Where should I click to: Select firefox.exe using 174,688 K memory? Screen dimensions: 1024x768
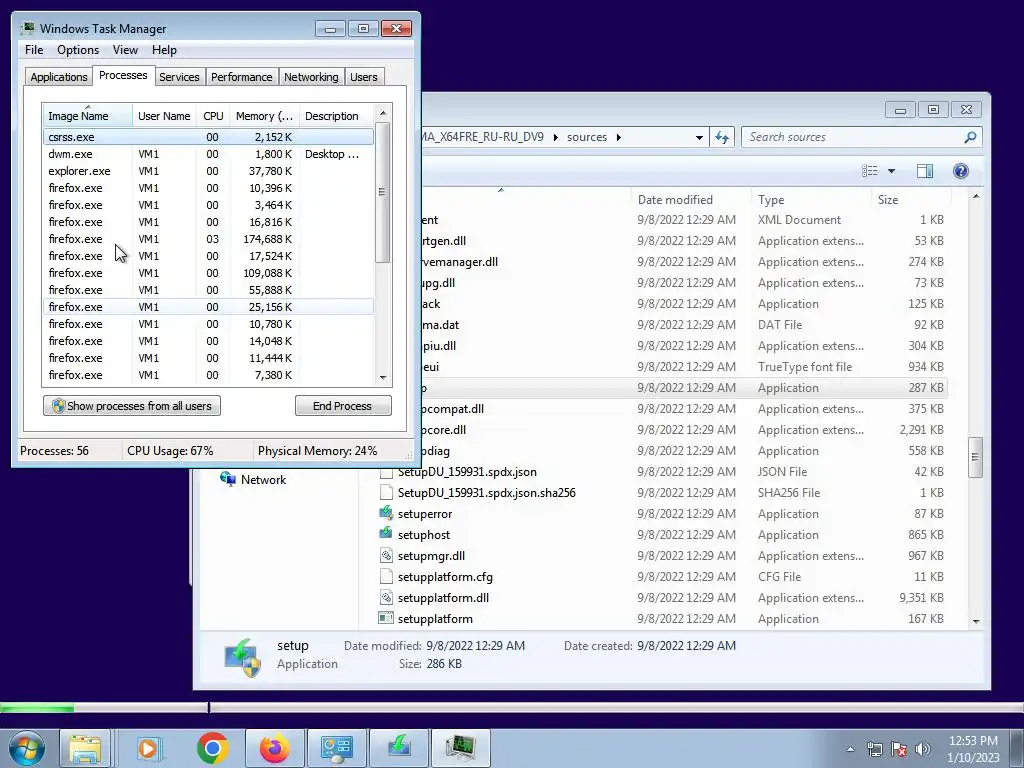click(208, 239)
